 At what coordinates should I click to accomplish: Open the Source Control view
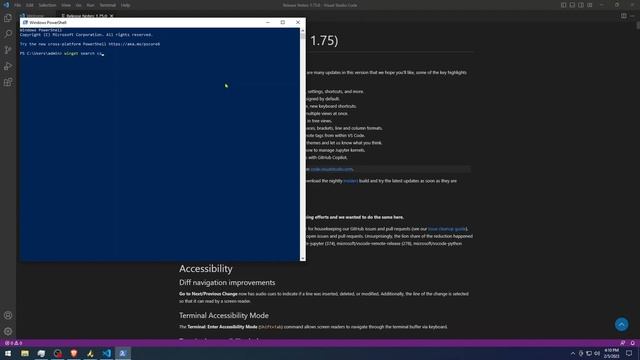coord(8,50)
